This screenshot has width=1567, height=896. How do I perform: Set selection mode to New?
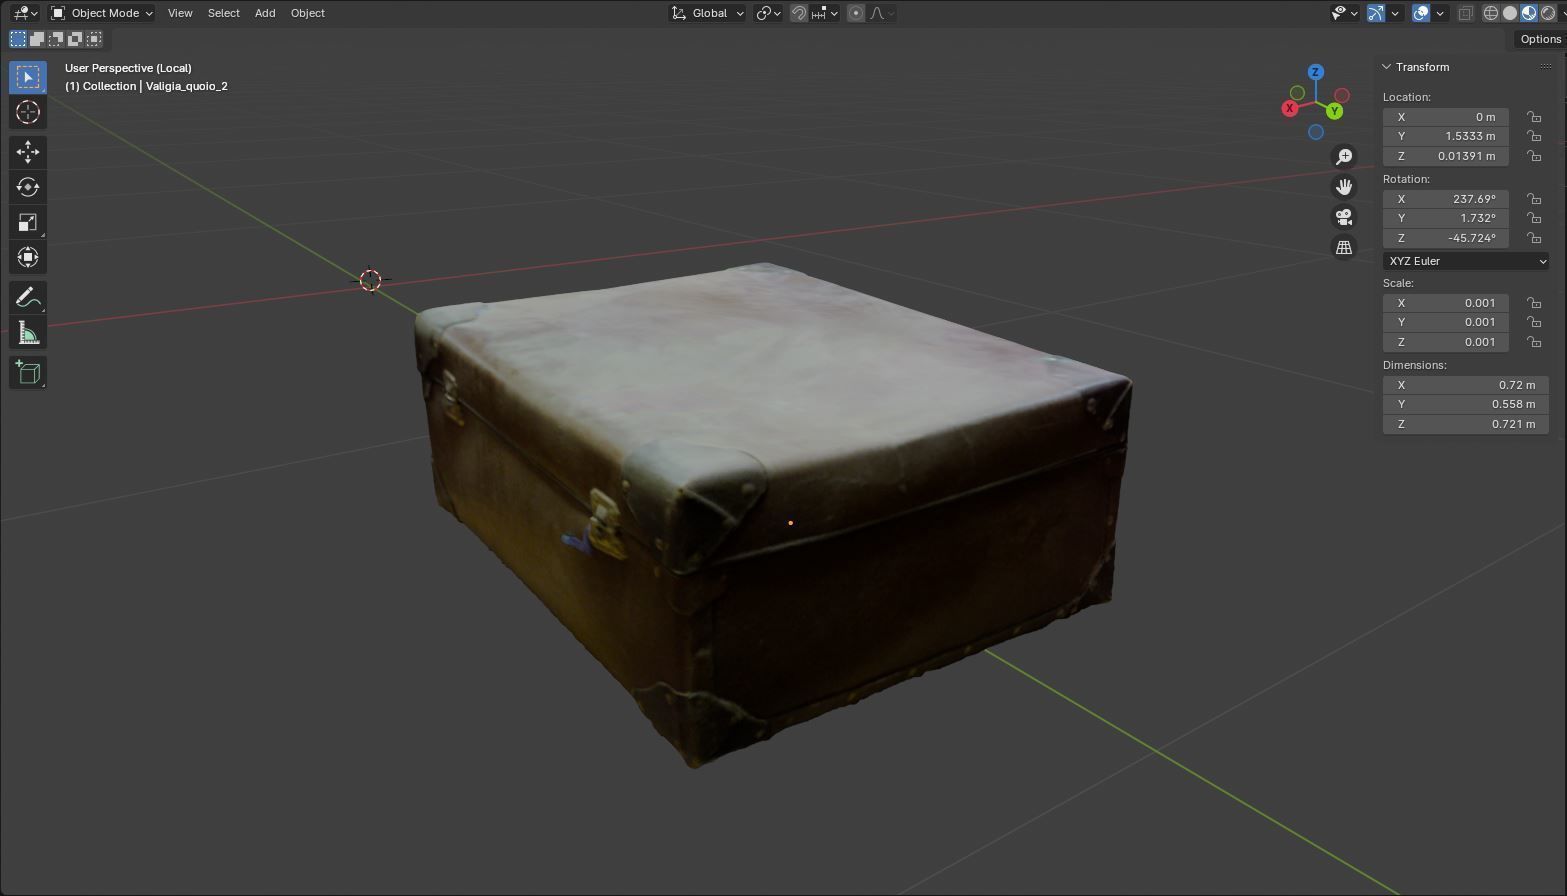[18, 39]
